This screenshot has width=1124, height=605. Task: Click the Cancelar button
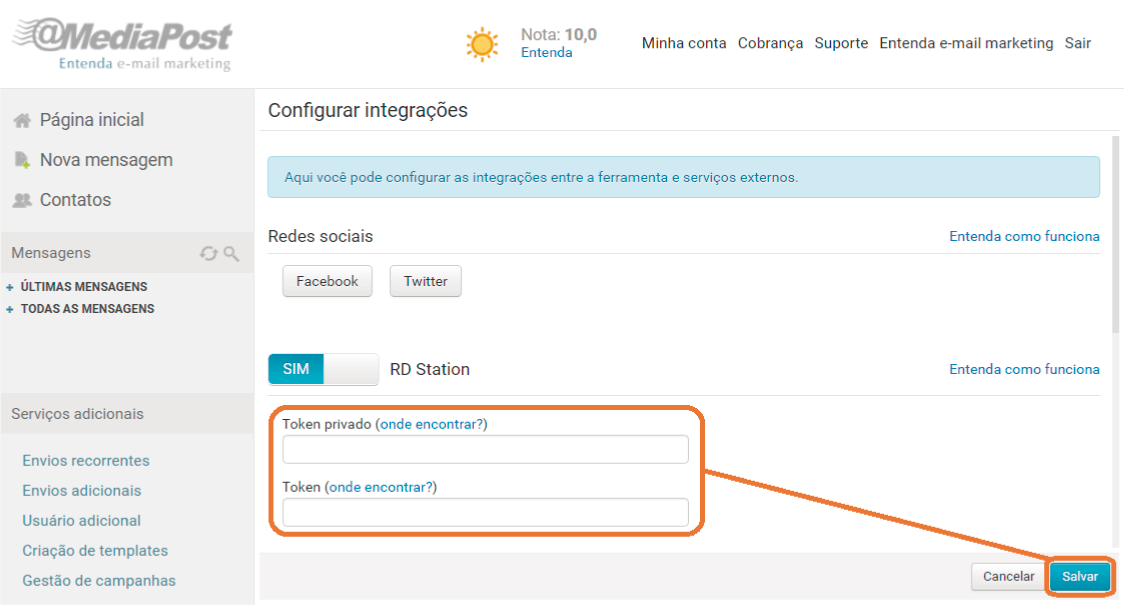click(x=1009, y=576)
